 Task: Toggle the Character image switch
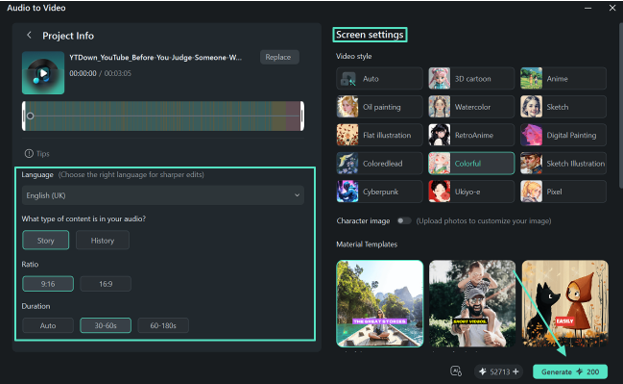[x=404, y=221]
